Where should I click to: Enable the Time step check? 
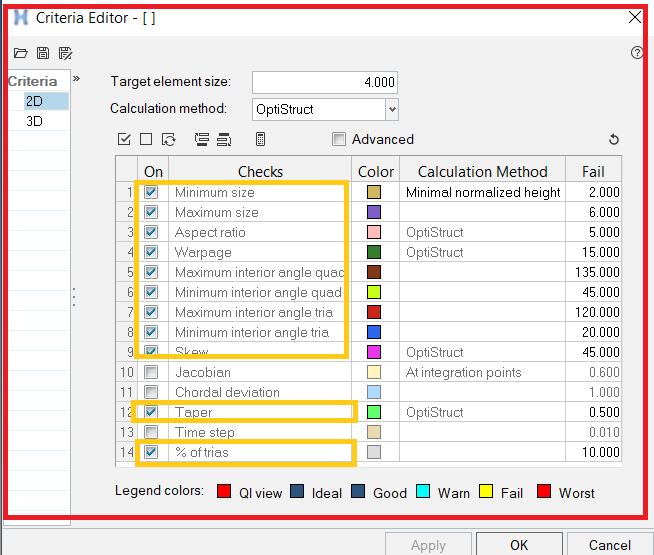point(151,432)
